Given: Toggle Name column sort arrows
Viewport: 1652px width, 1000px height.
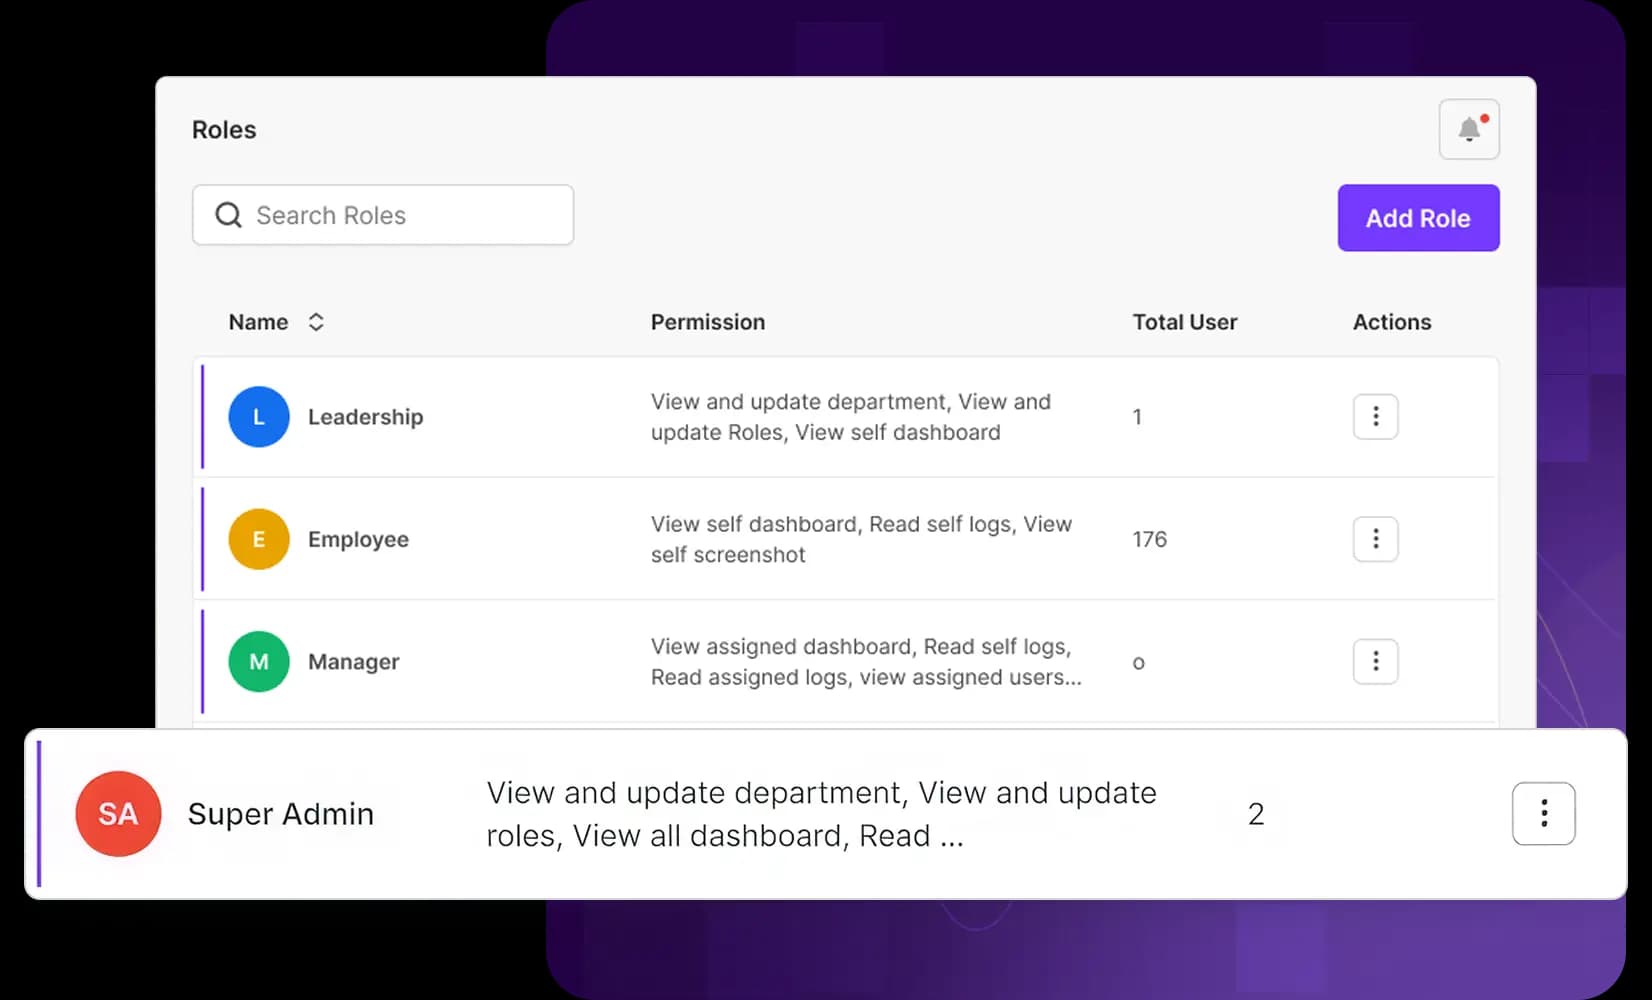Looking at the screenshot, I should [x=316, y=322].
